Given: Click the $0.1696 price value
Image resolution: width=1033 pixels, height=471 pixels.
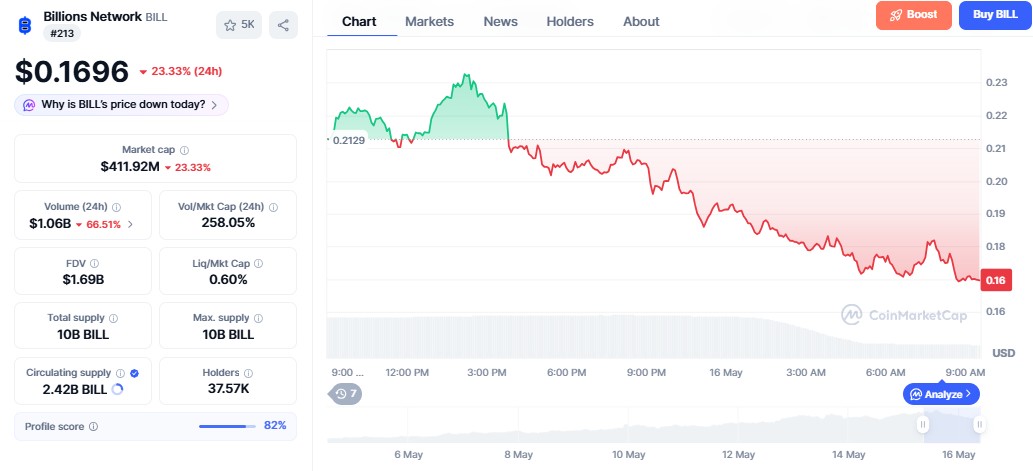Looking at the screenshot, I should tap(72, 71).
